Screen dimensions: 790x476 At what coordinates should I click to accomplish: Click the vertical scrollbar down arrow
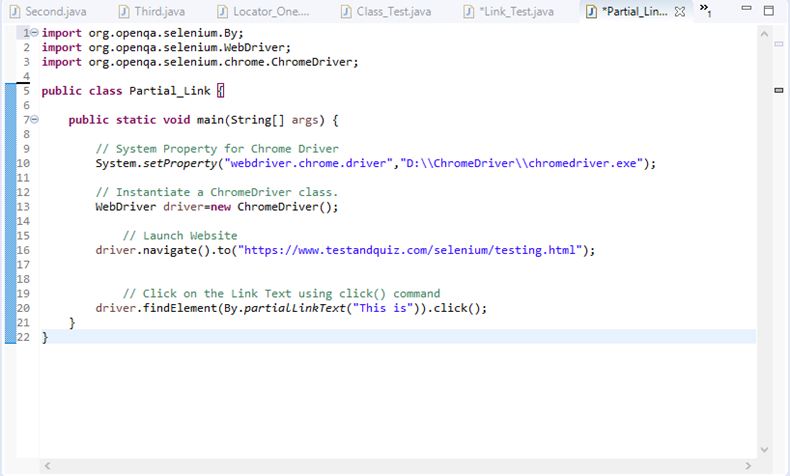point(764,449)
